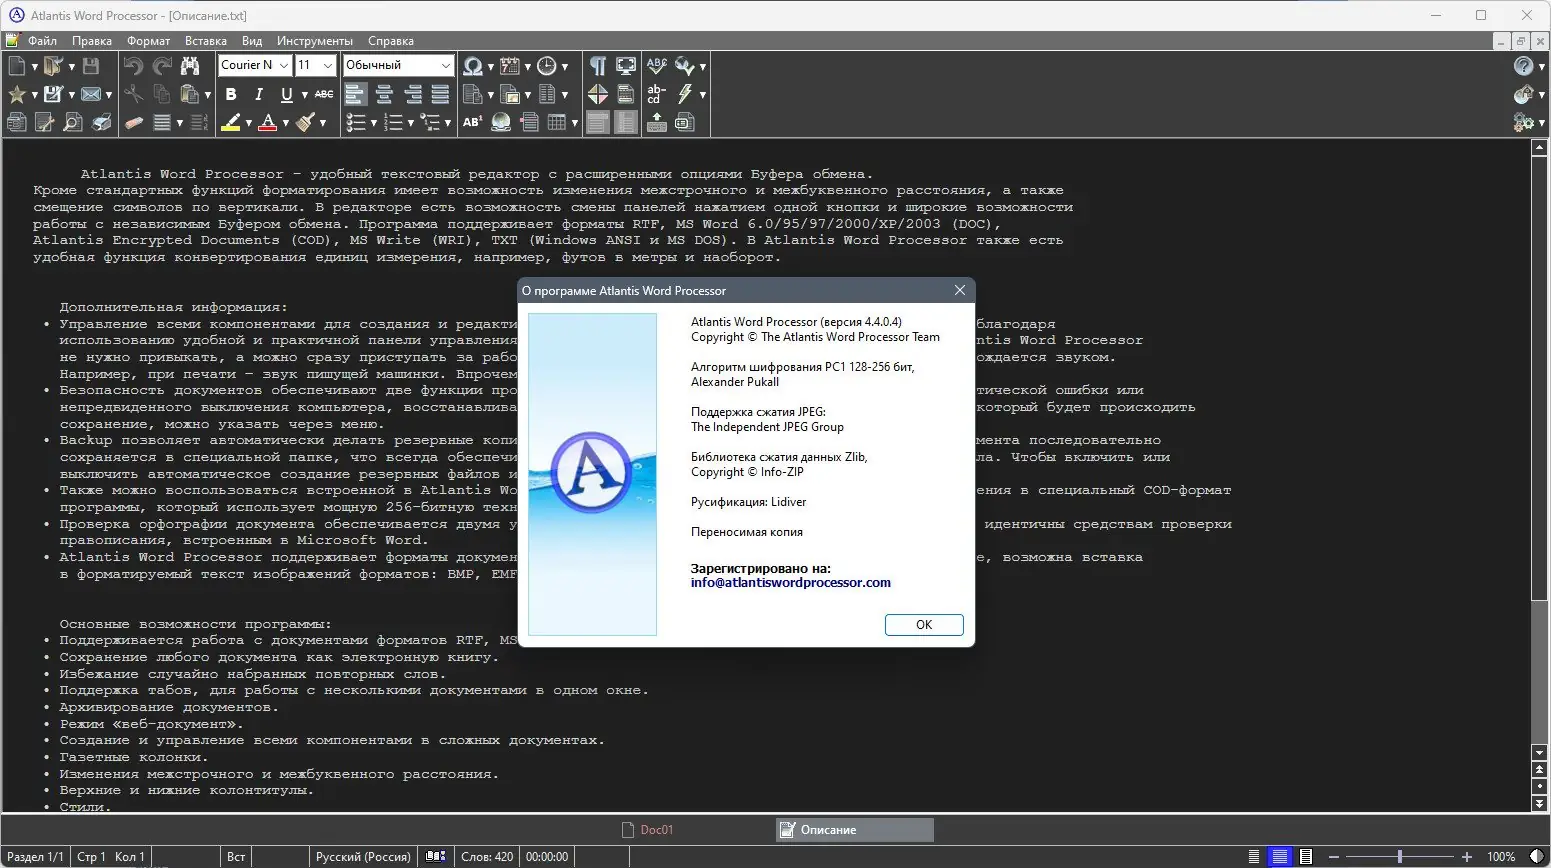Click the eraser clear formatting icon
Viewport: 1551px width, 868px height.
pos(133,122)
